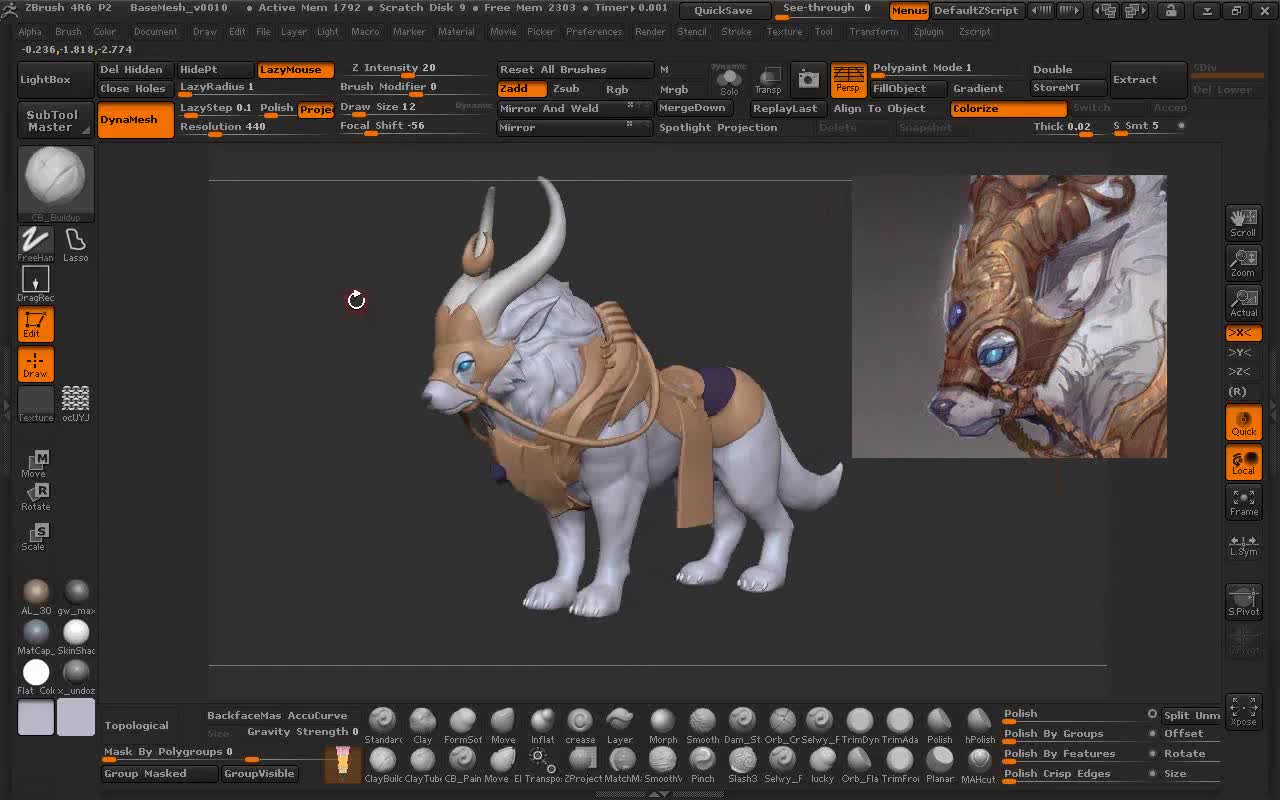Click the MergeDown button

692,108
